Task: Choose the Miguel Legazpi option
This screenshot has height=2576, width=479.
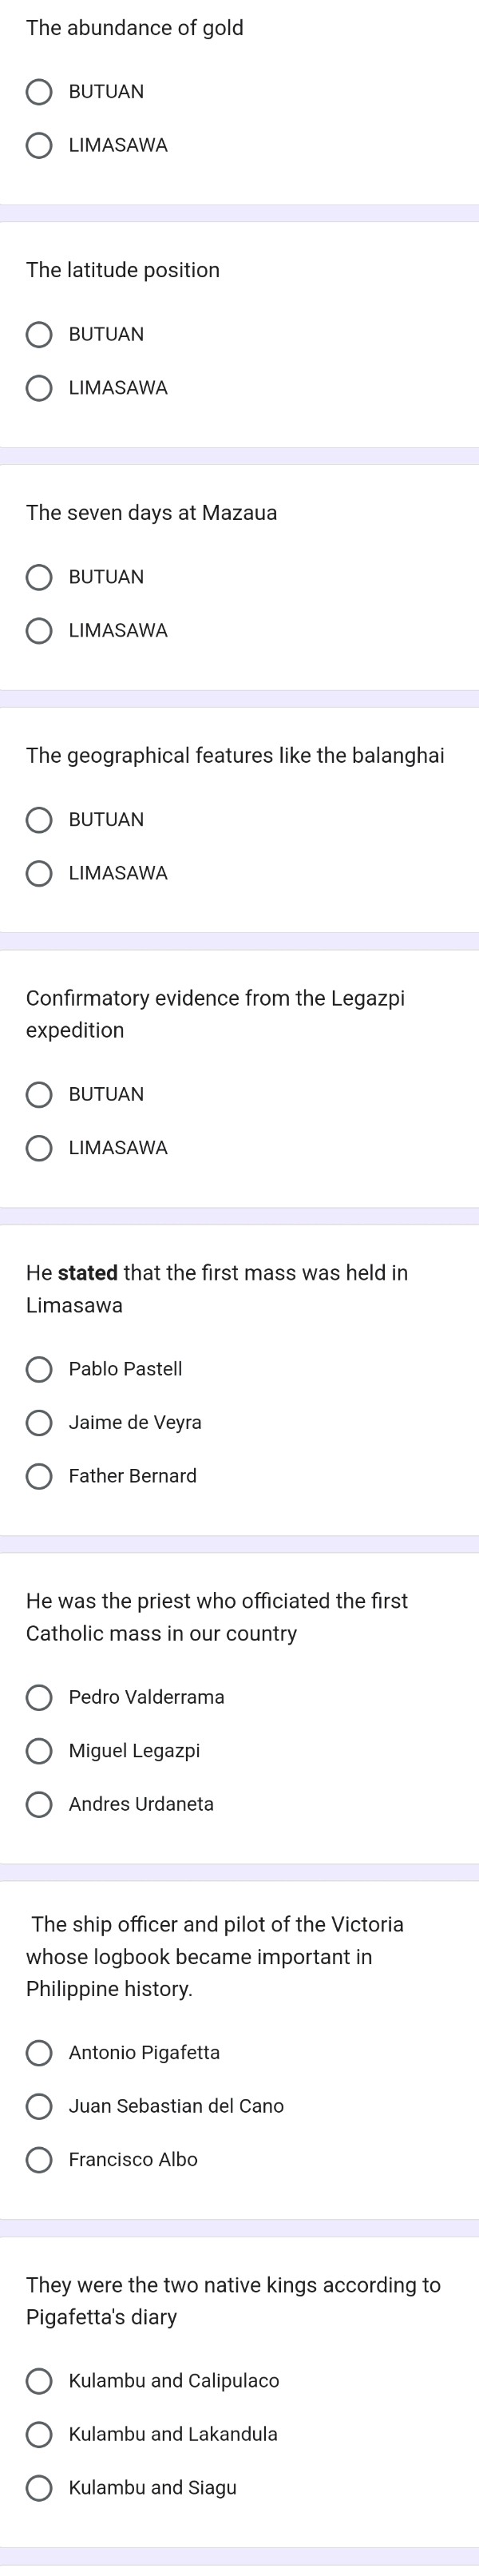Action: pos(39,1751)
